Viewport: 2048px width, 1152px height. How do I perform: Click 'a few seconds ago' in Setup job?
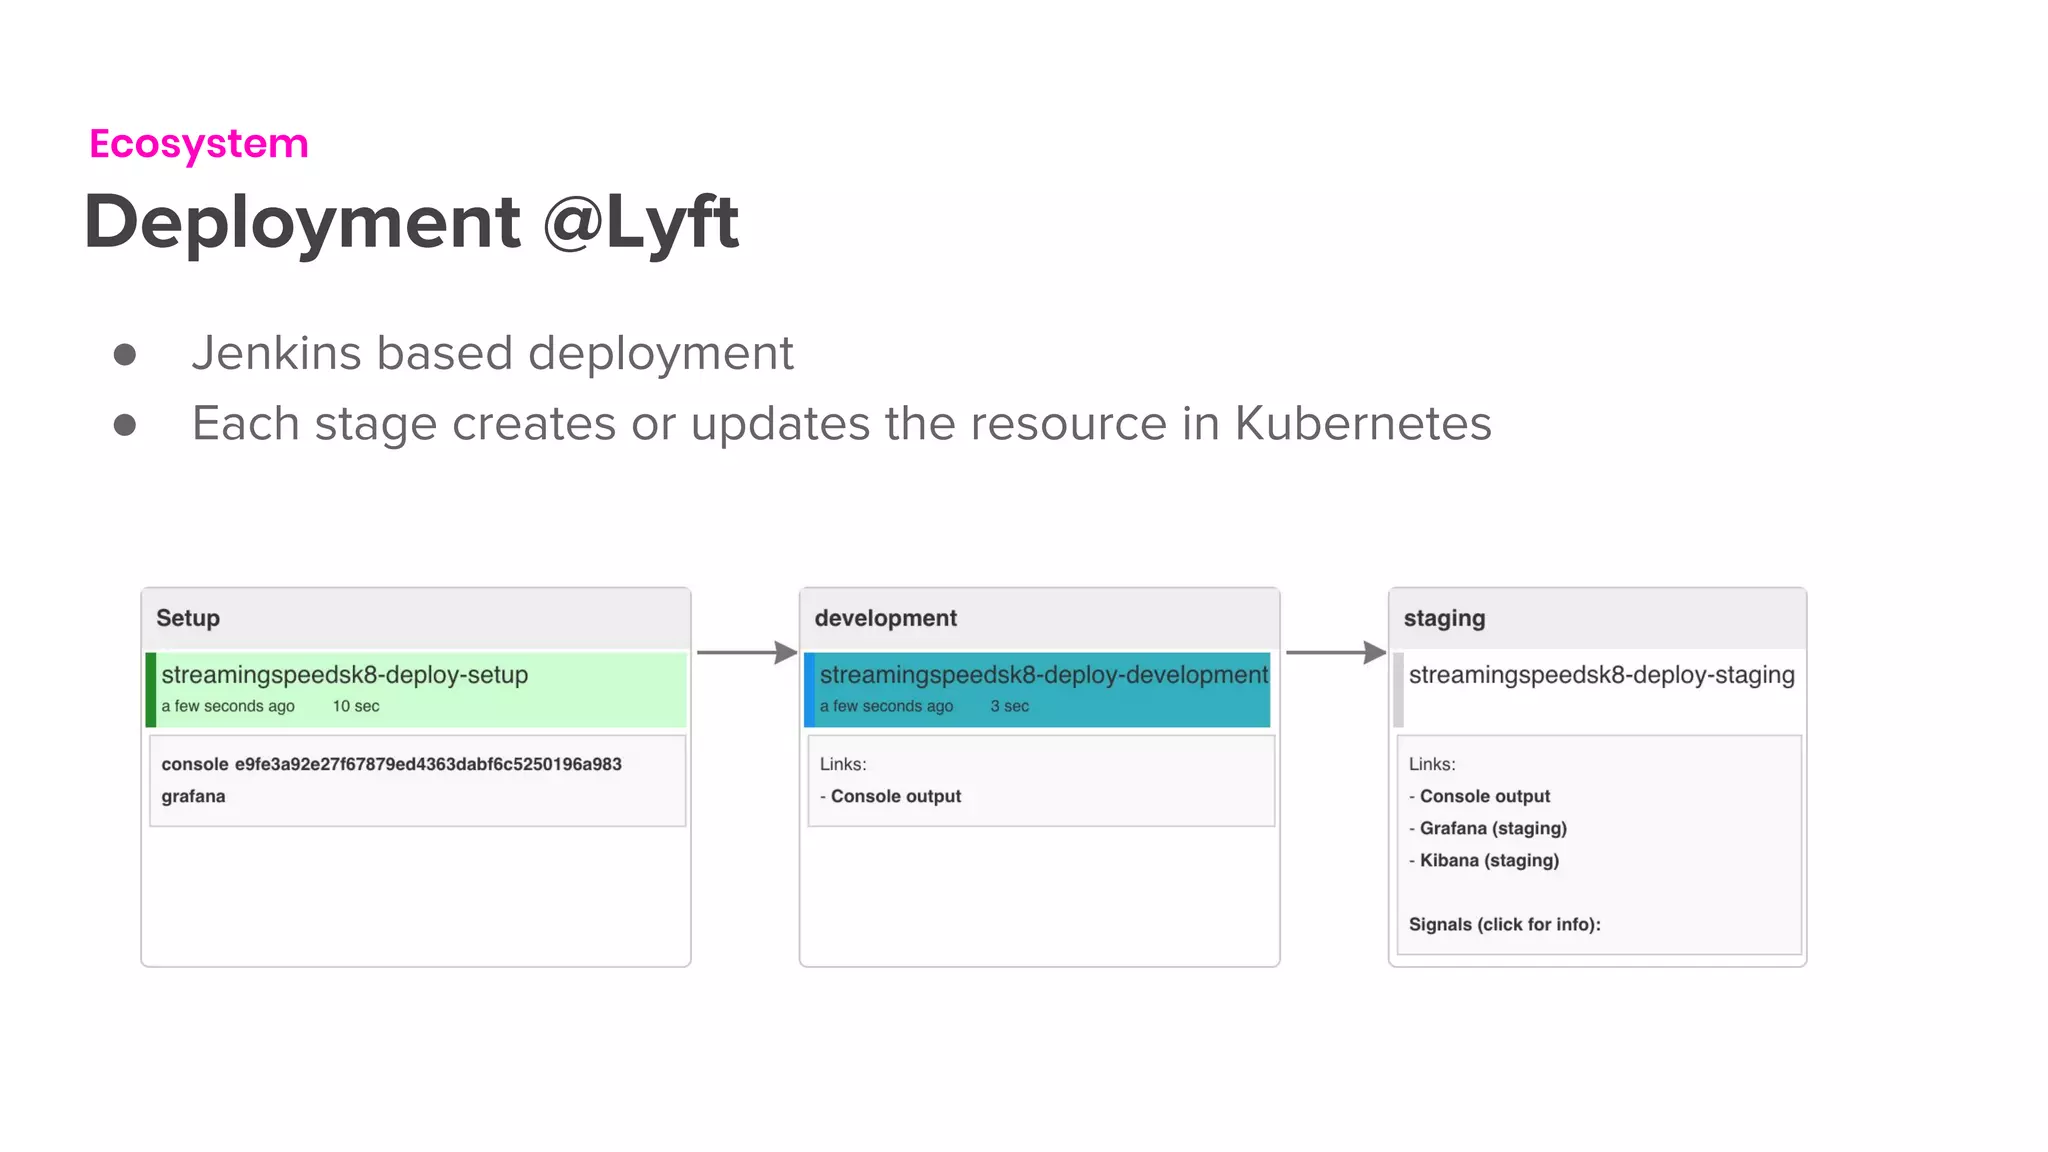coord(228,706)
